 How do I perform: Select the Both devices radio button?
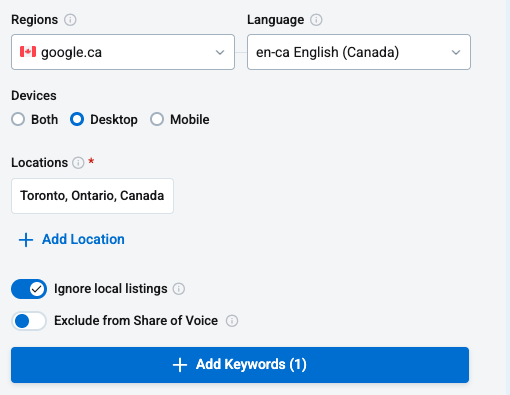[x=18, y=119]
